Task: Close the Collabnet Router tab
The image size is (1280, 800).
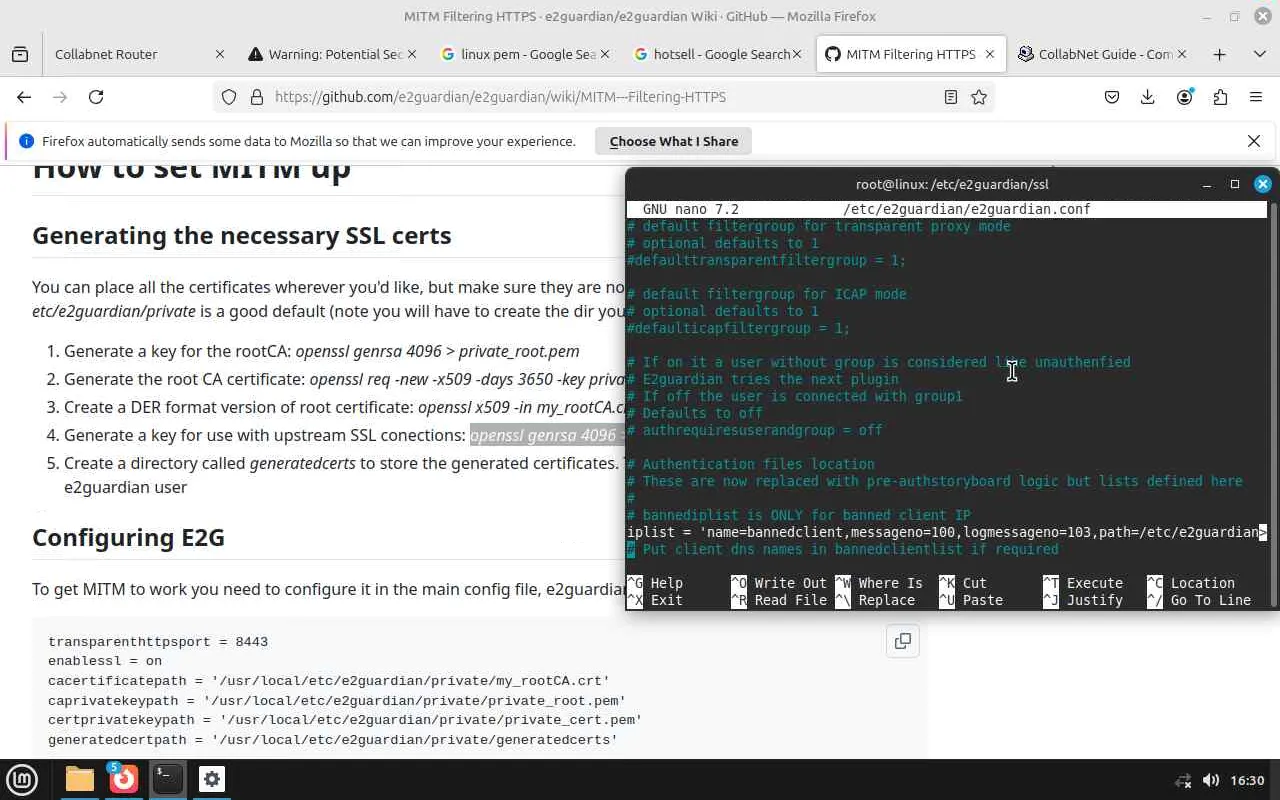Action: tap(220, 54)
